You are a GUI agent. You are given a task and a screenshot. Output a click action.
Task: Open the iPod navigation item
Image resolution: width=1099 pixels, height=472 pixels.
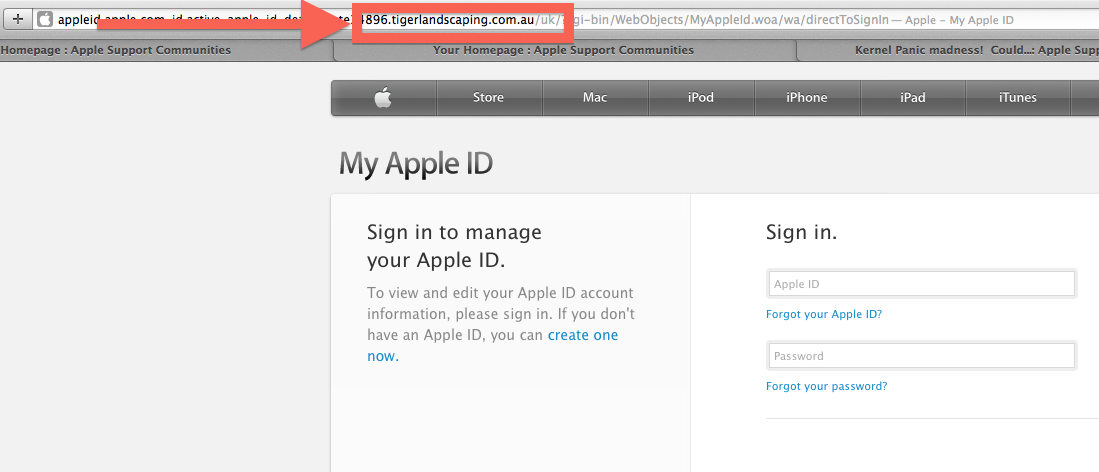click(x=701, y=98)
